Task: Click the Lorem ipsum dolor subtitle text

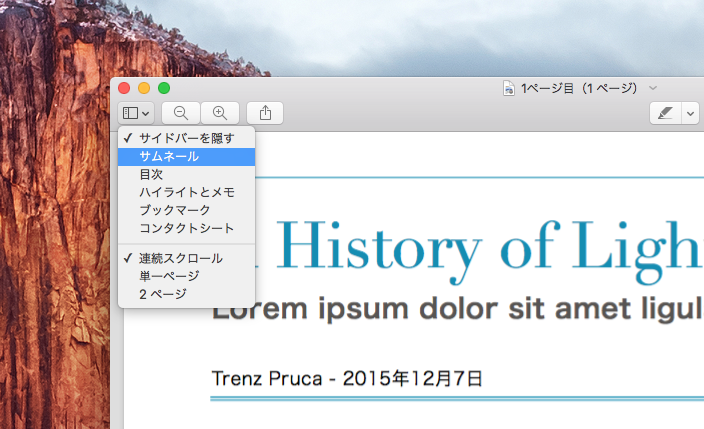Action: click(x=457, y=309)
